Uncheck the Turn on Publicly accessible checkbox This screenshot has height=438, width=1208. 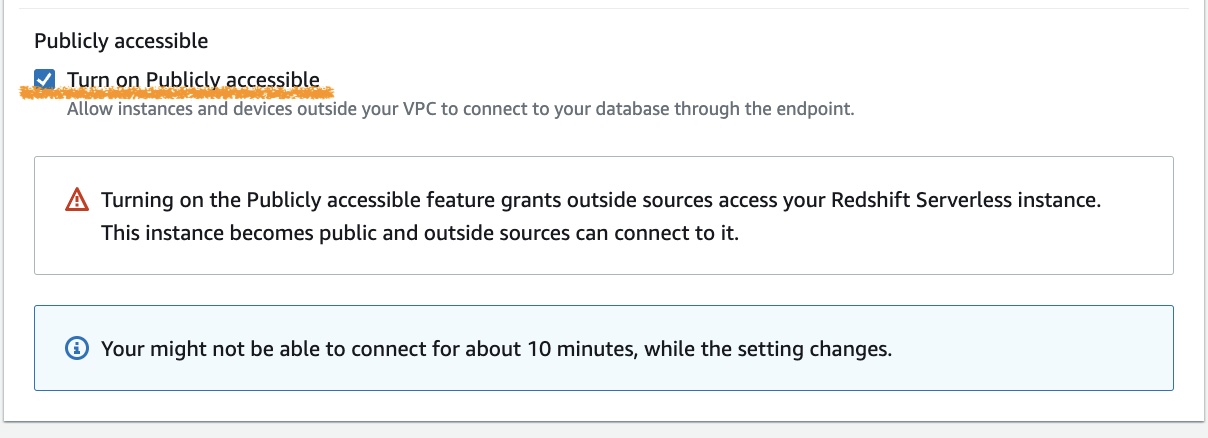(x=44, y=79)
